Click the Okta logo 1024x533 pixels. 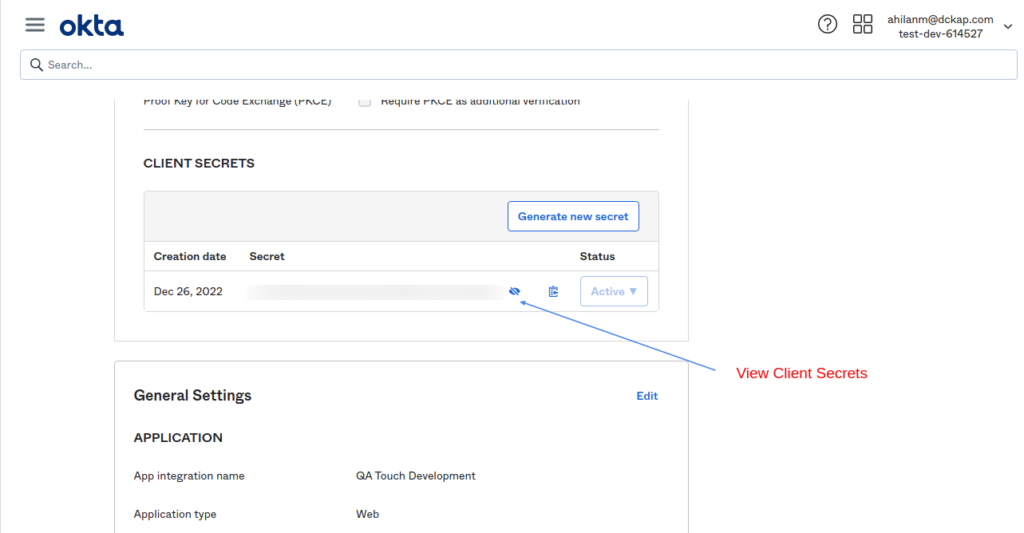[x=91, y=25]
